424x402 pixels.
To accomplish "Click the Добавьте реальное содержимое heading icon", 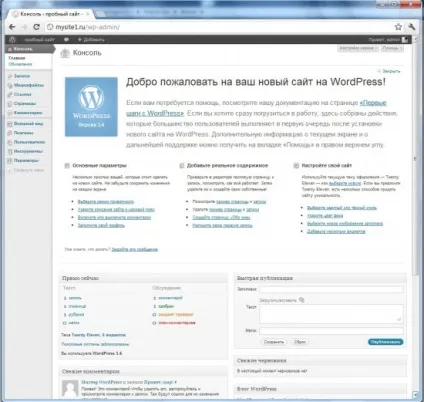I will click(x=182, y=166).
